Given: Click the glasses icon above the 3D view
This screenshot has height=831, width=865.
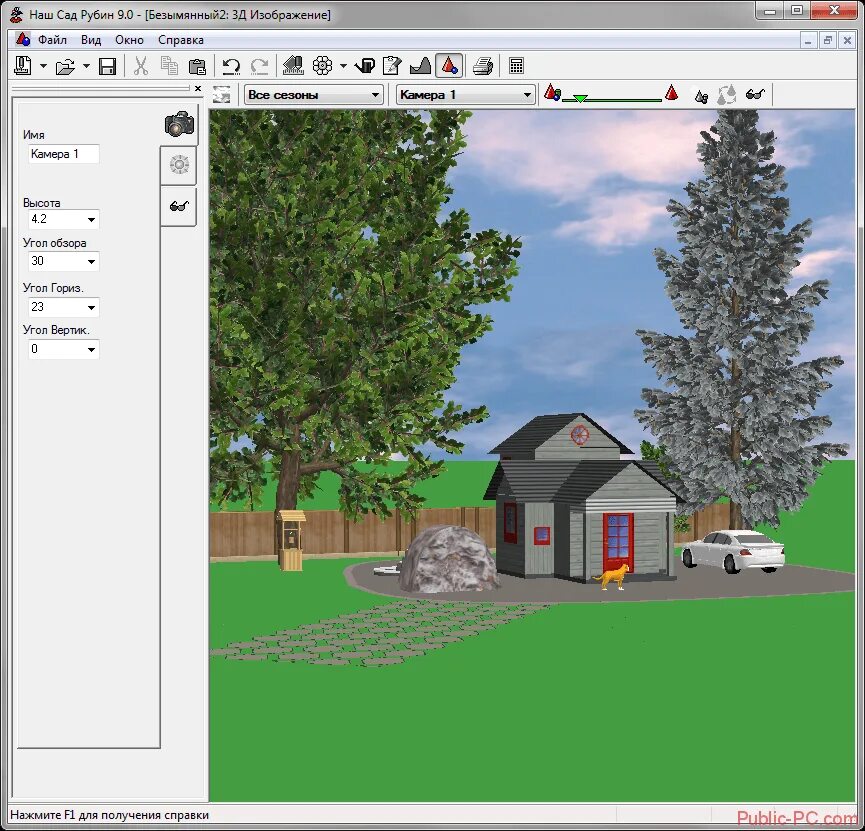Looking at the screenshot, I should click(755, 94).
